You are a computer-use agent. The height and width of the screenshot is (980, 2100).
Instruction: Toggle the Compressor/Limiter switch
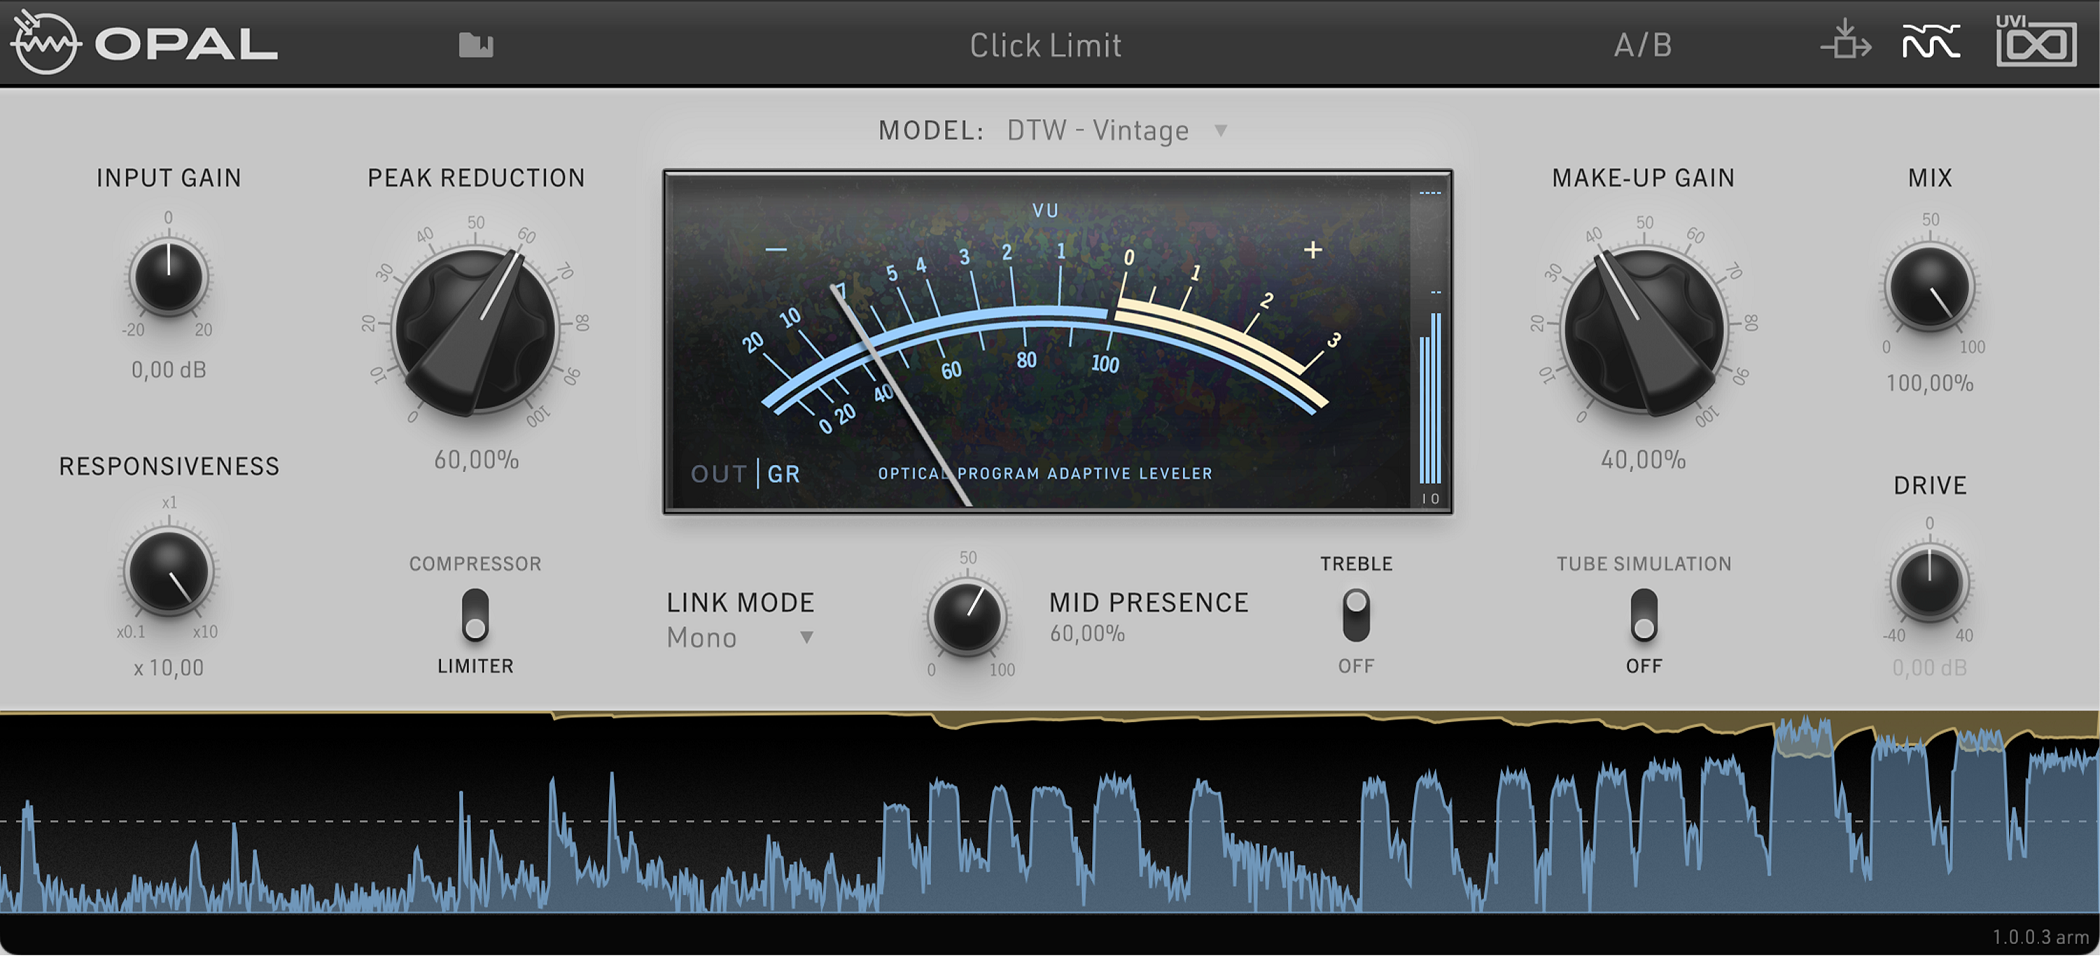[x=475, y=615]
